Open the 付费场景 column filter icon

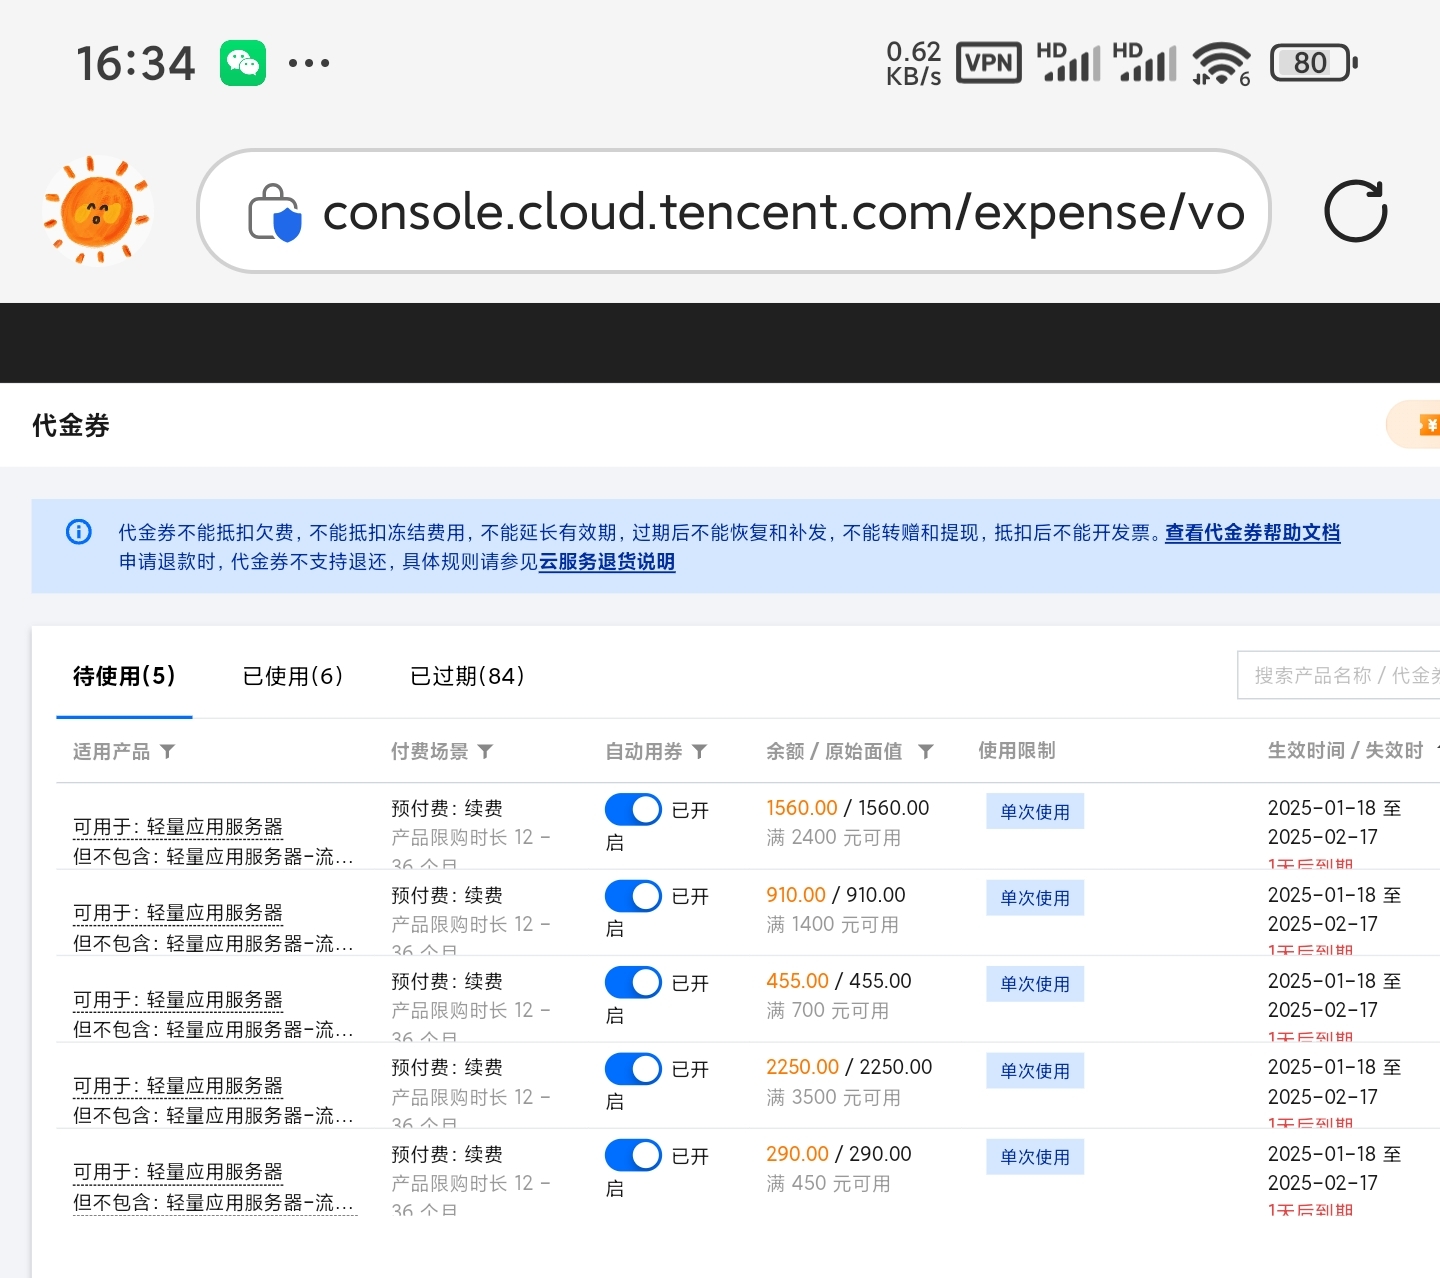pos(486,751)
